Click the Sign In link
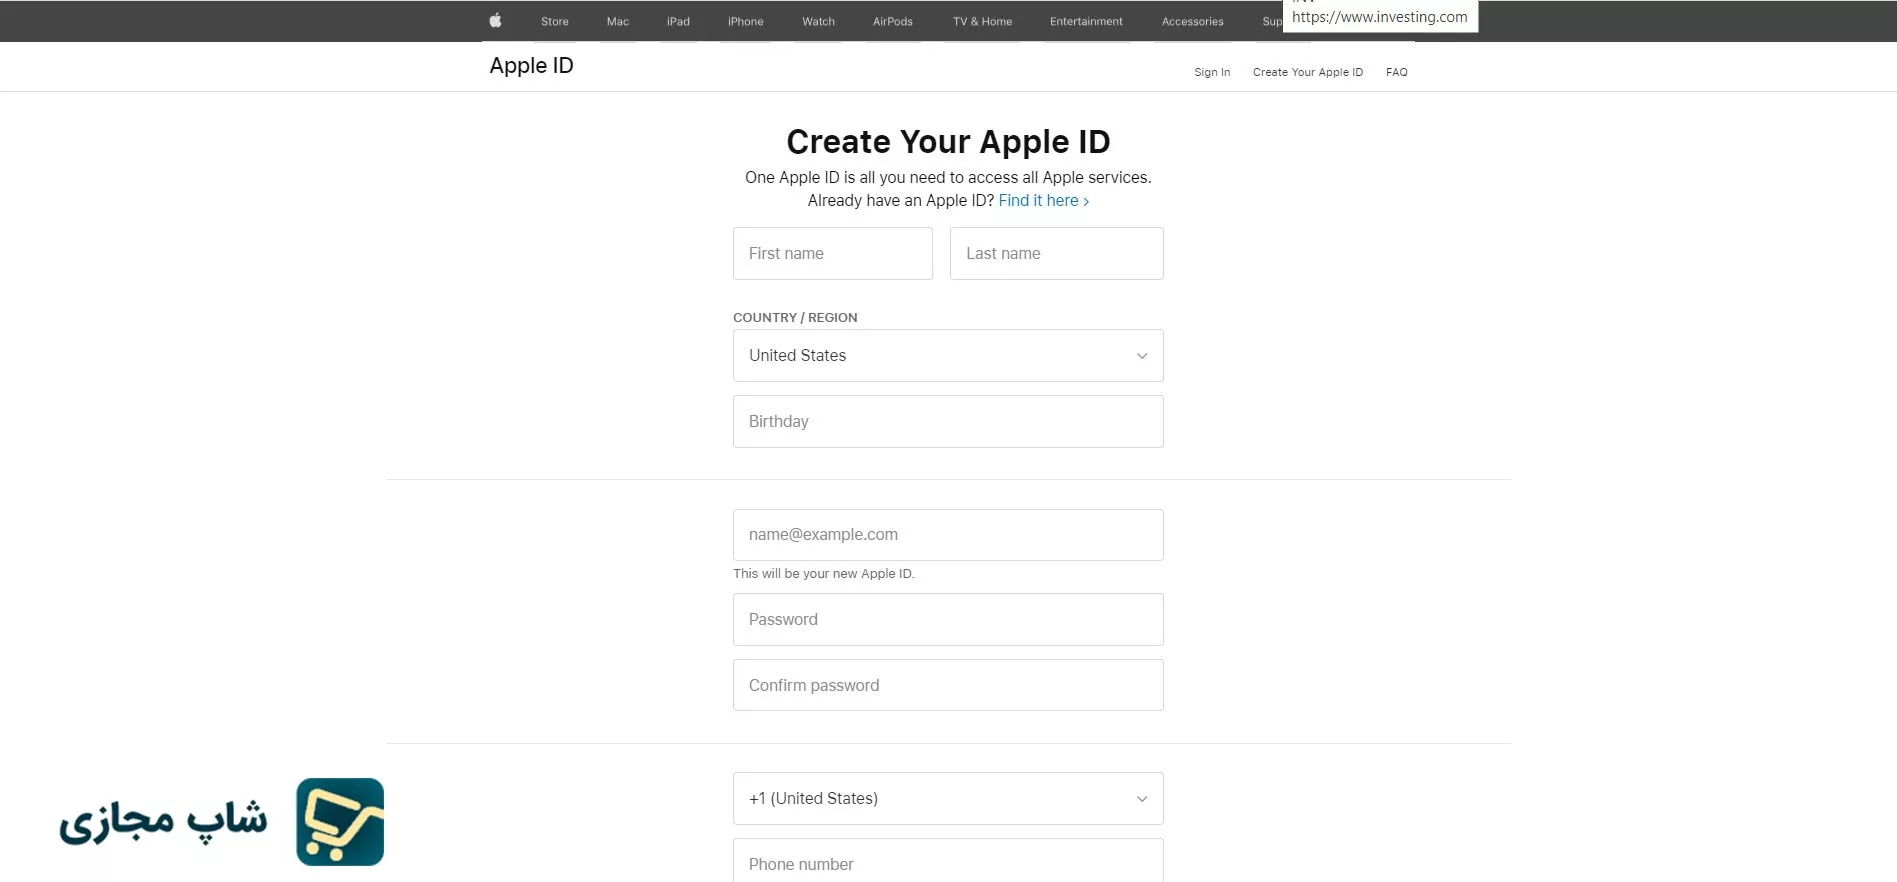The image size is (1897, 882). tap(1212, 72)
